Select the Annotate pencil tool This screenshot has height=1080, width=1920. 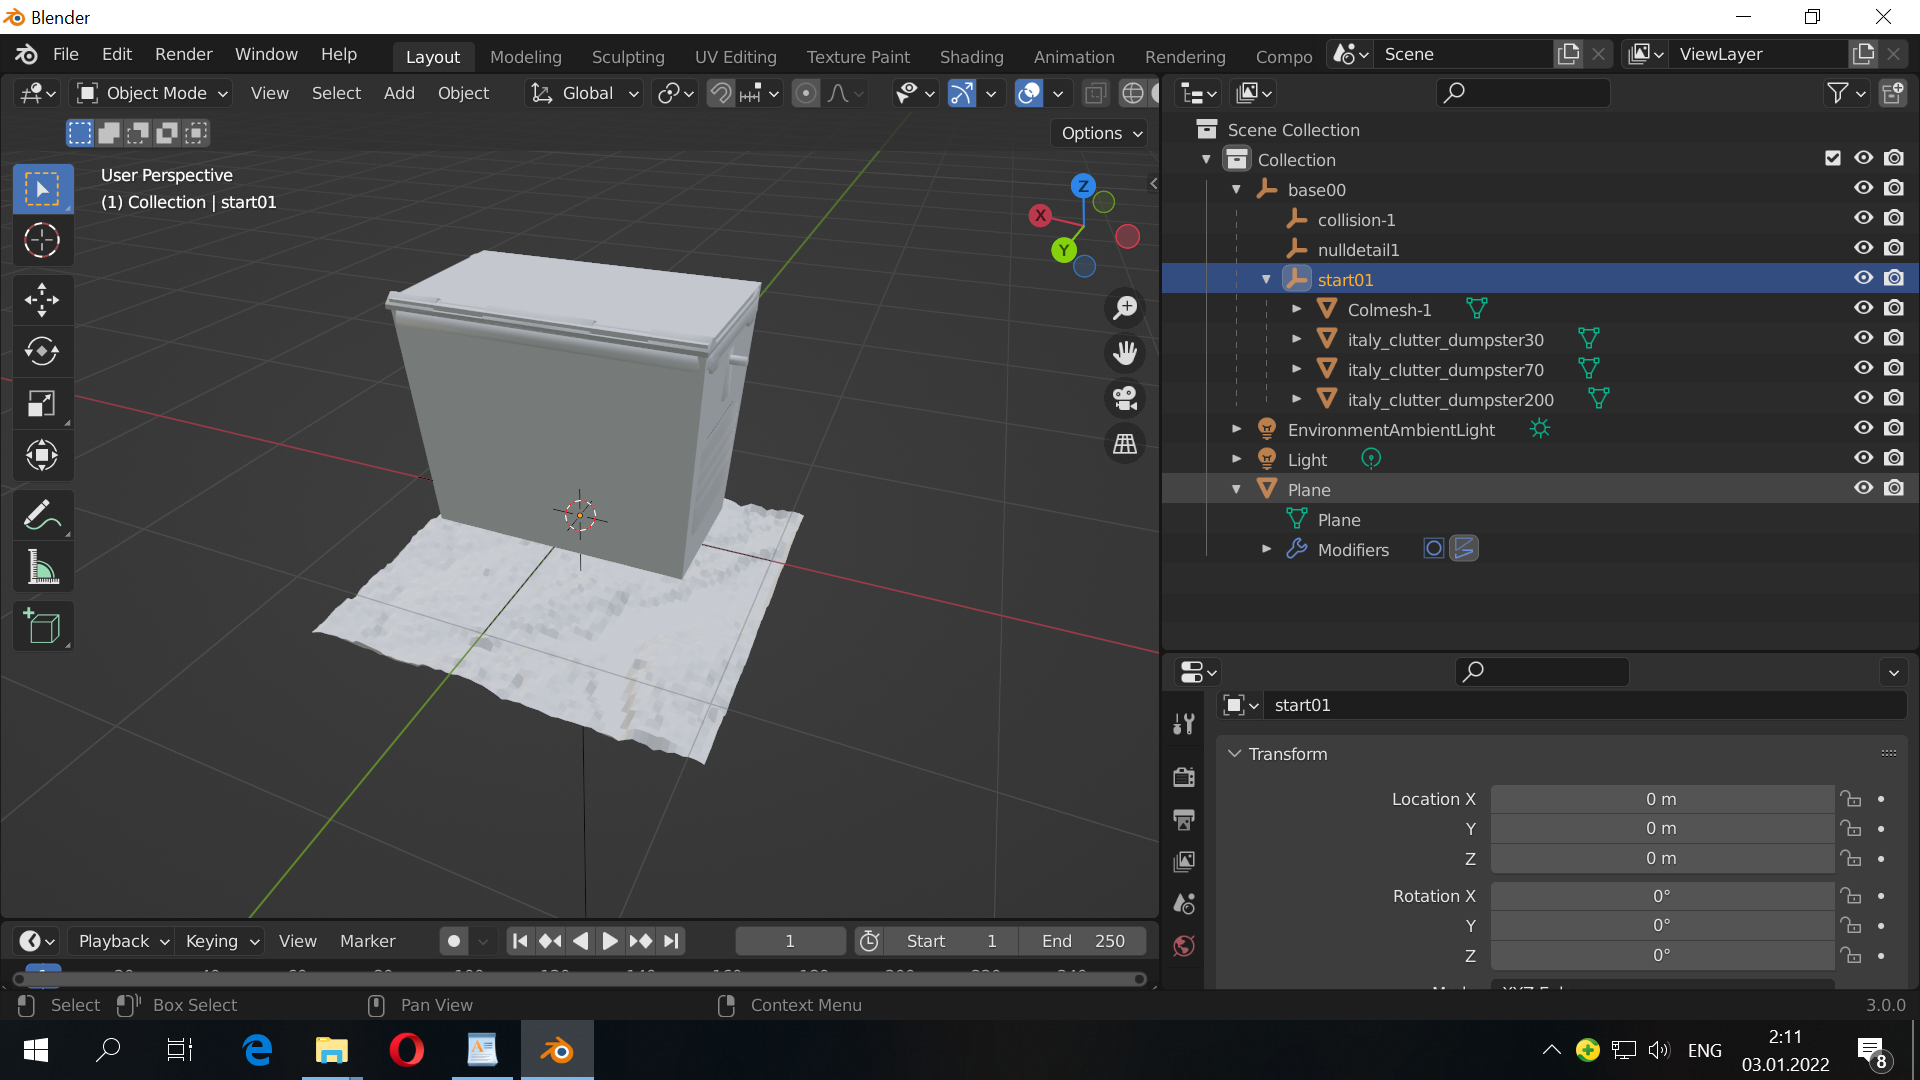pyautogui.click(x=42, y=515)
